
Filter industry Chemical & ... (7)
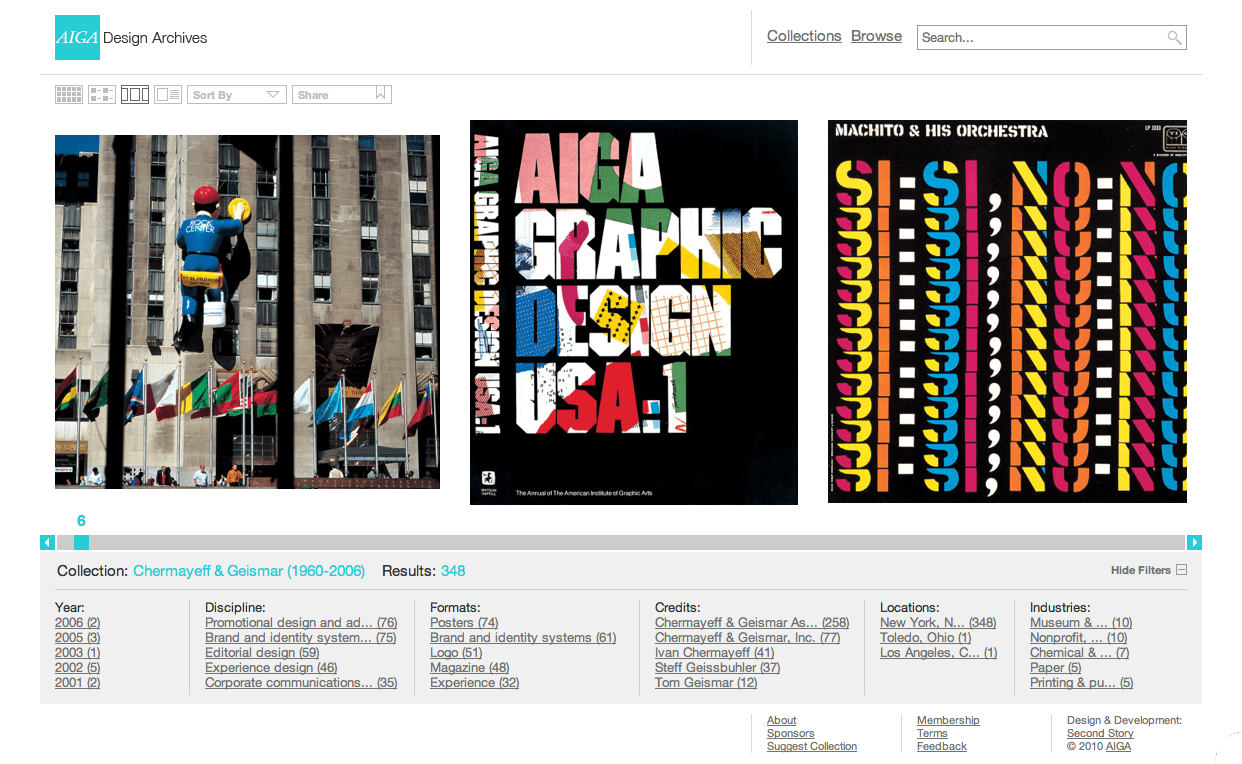tap(1080, 653)
